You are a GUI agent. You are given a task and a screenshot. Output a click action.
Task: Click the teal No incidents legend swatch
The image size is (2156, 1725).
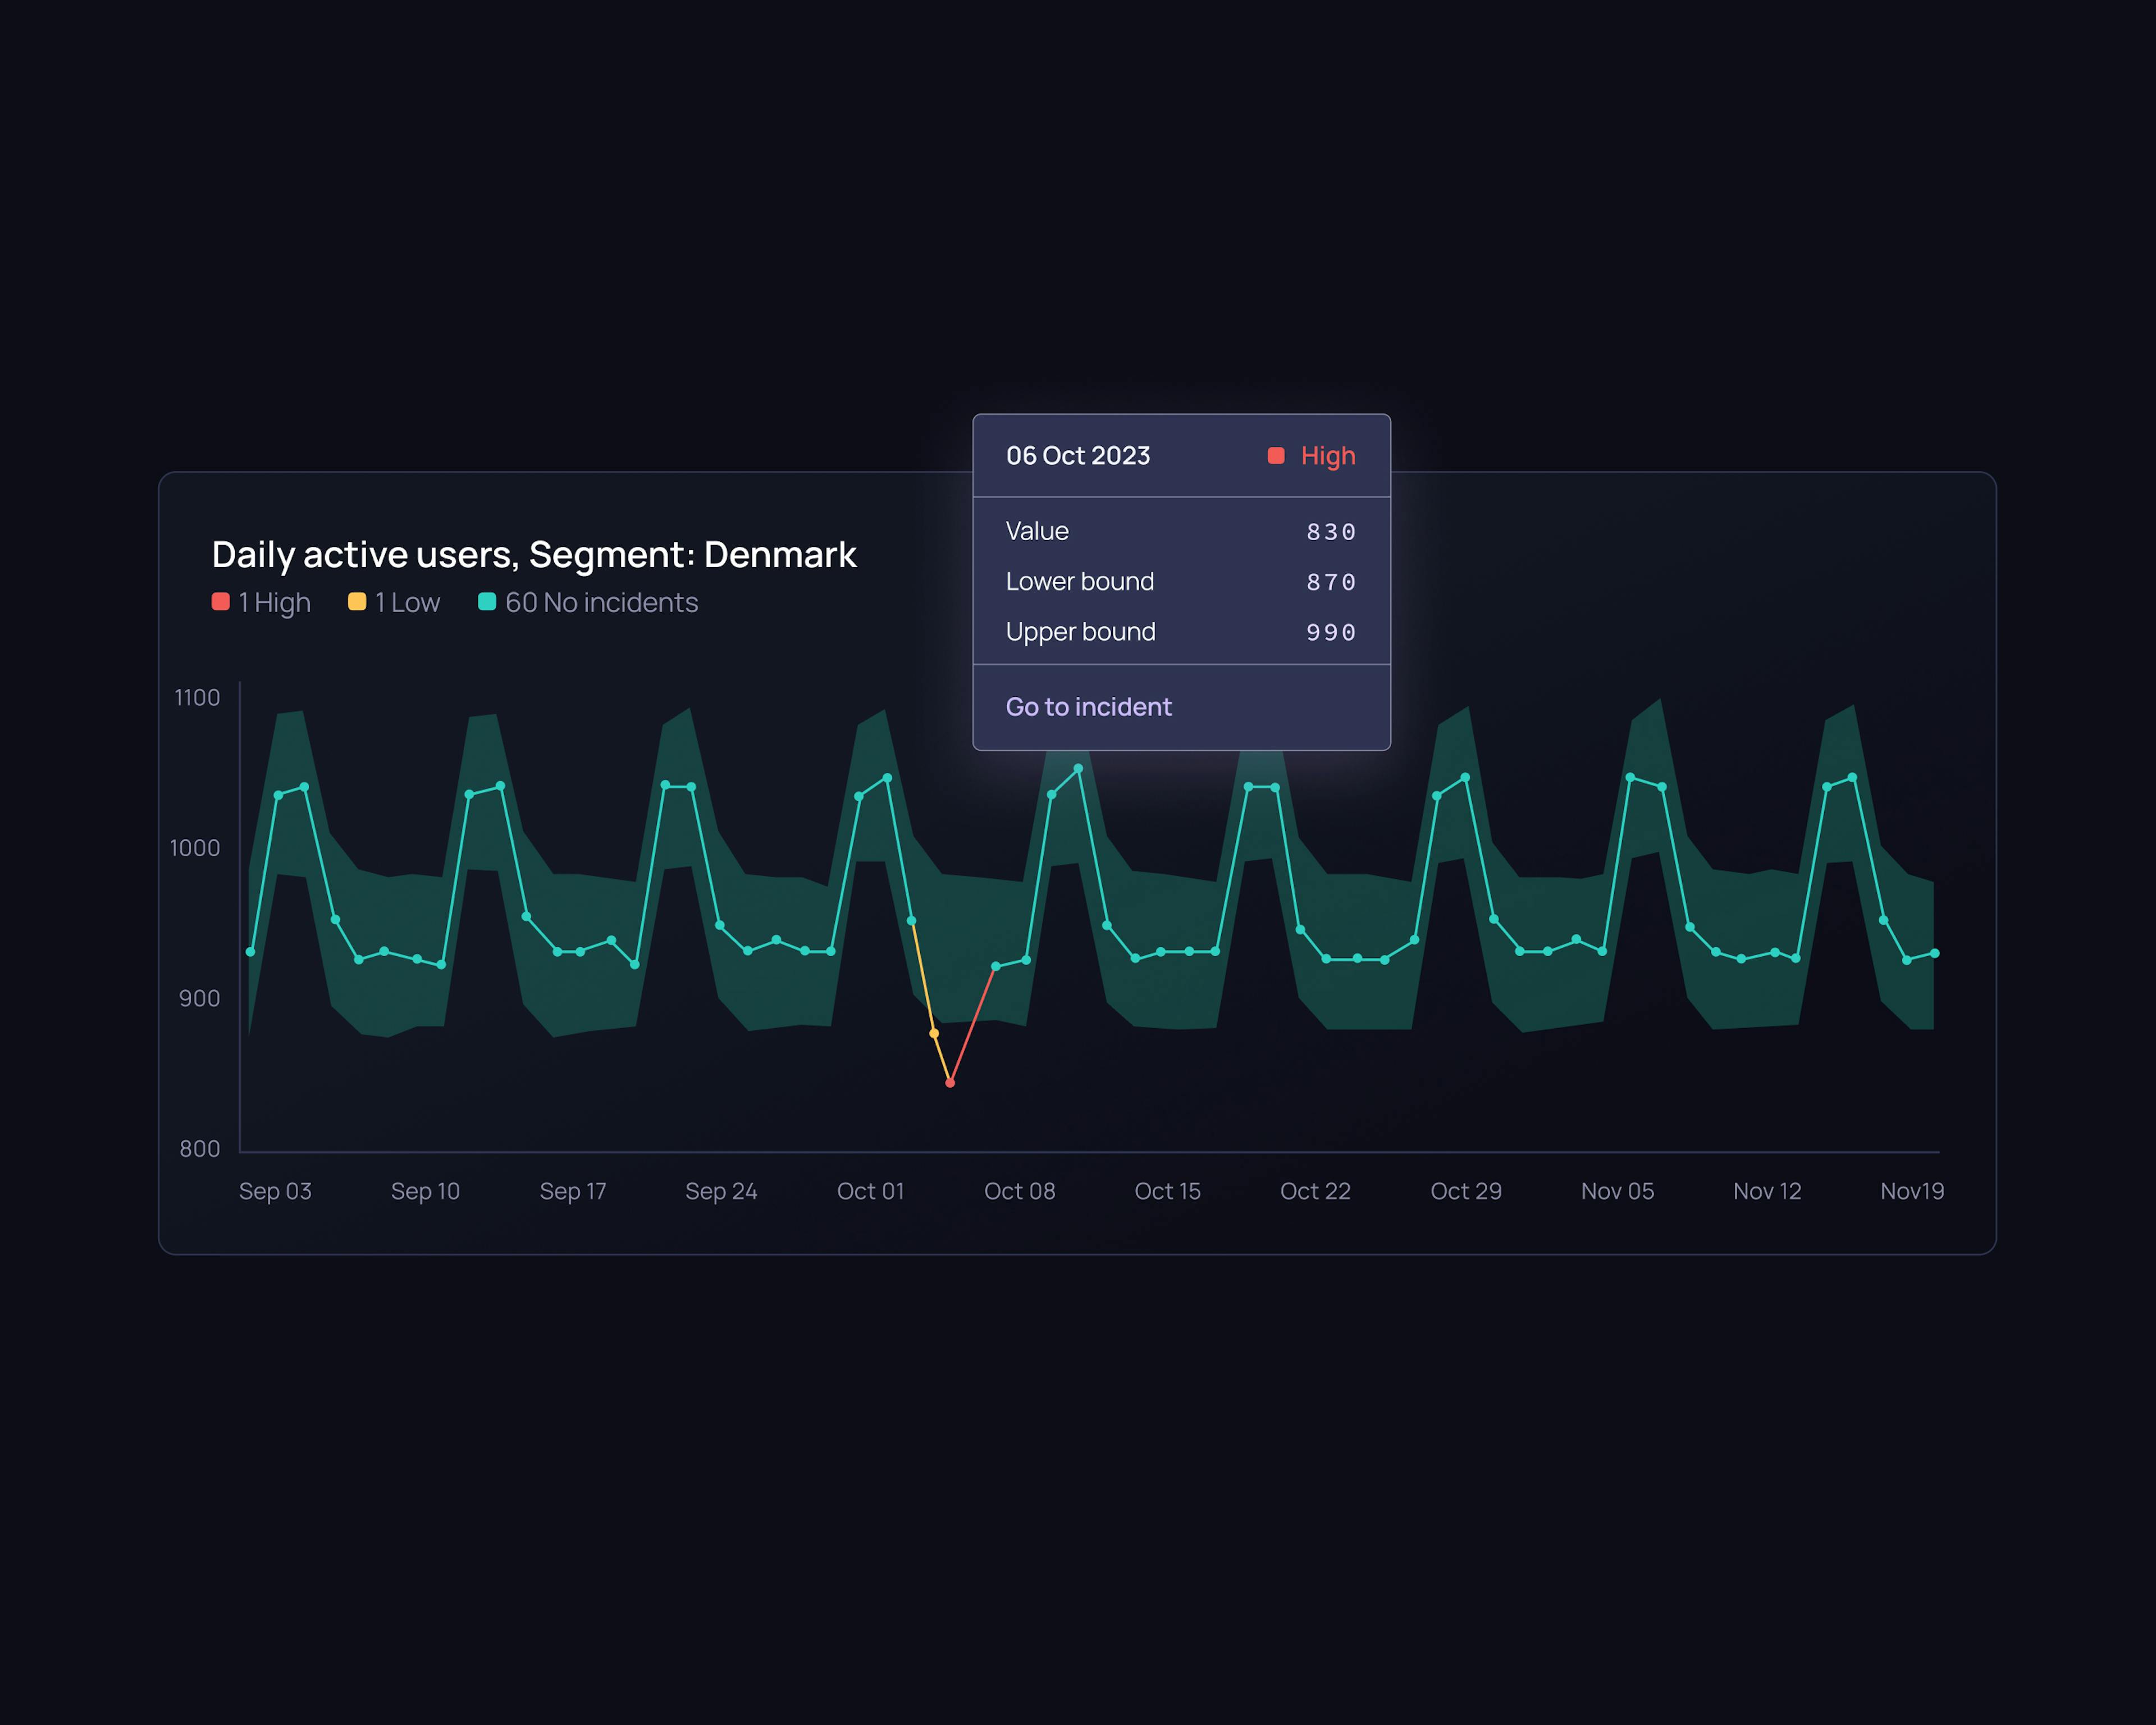tap(487, 602)
